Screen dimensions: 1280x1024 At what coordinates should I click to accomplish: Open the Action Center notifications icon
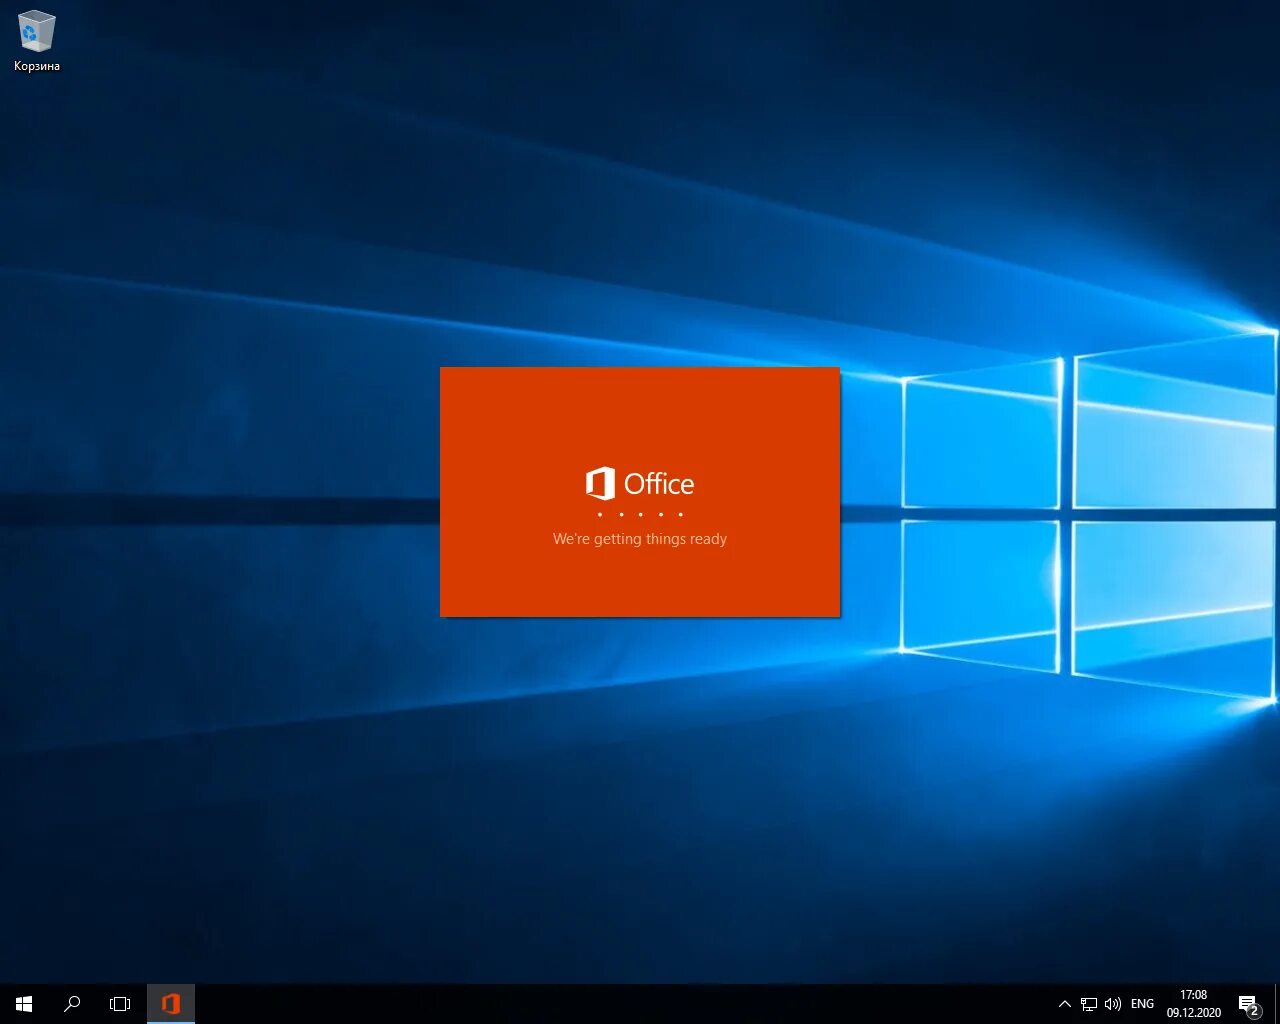1248,1003
